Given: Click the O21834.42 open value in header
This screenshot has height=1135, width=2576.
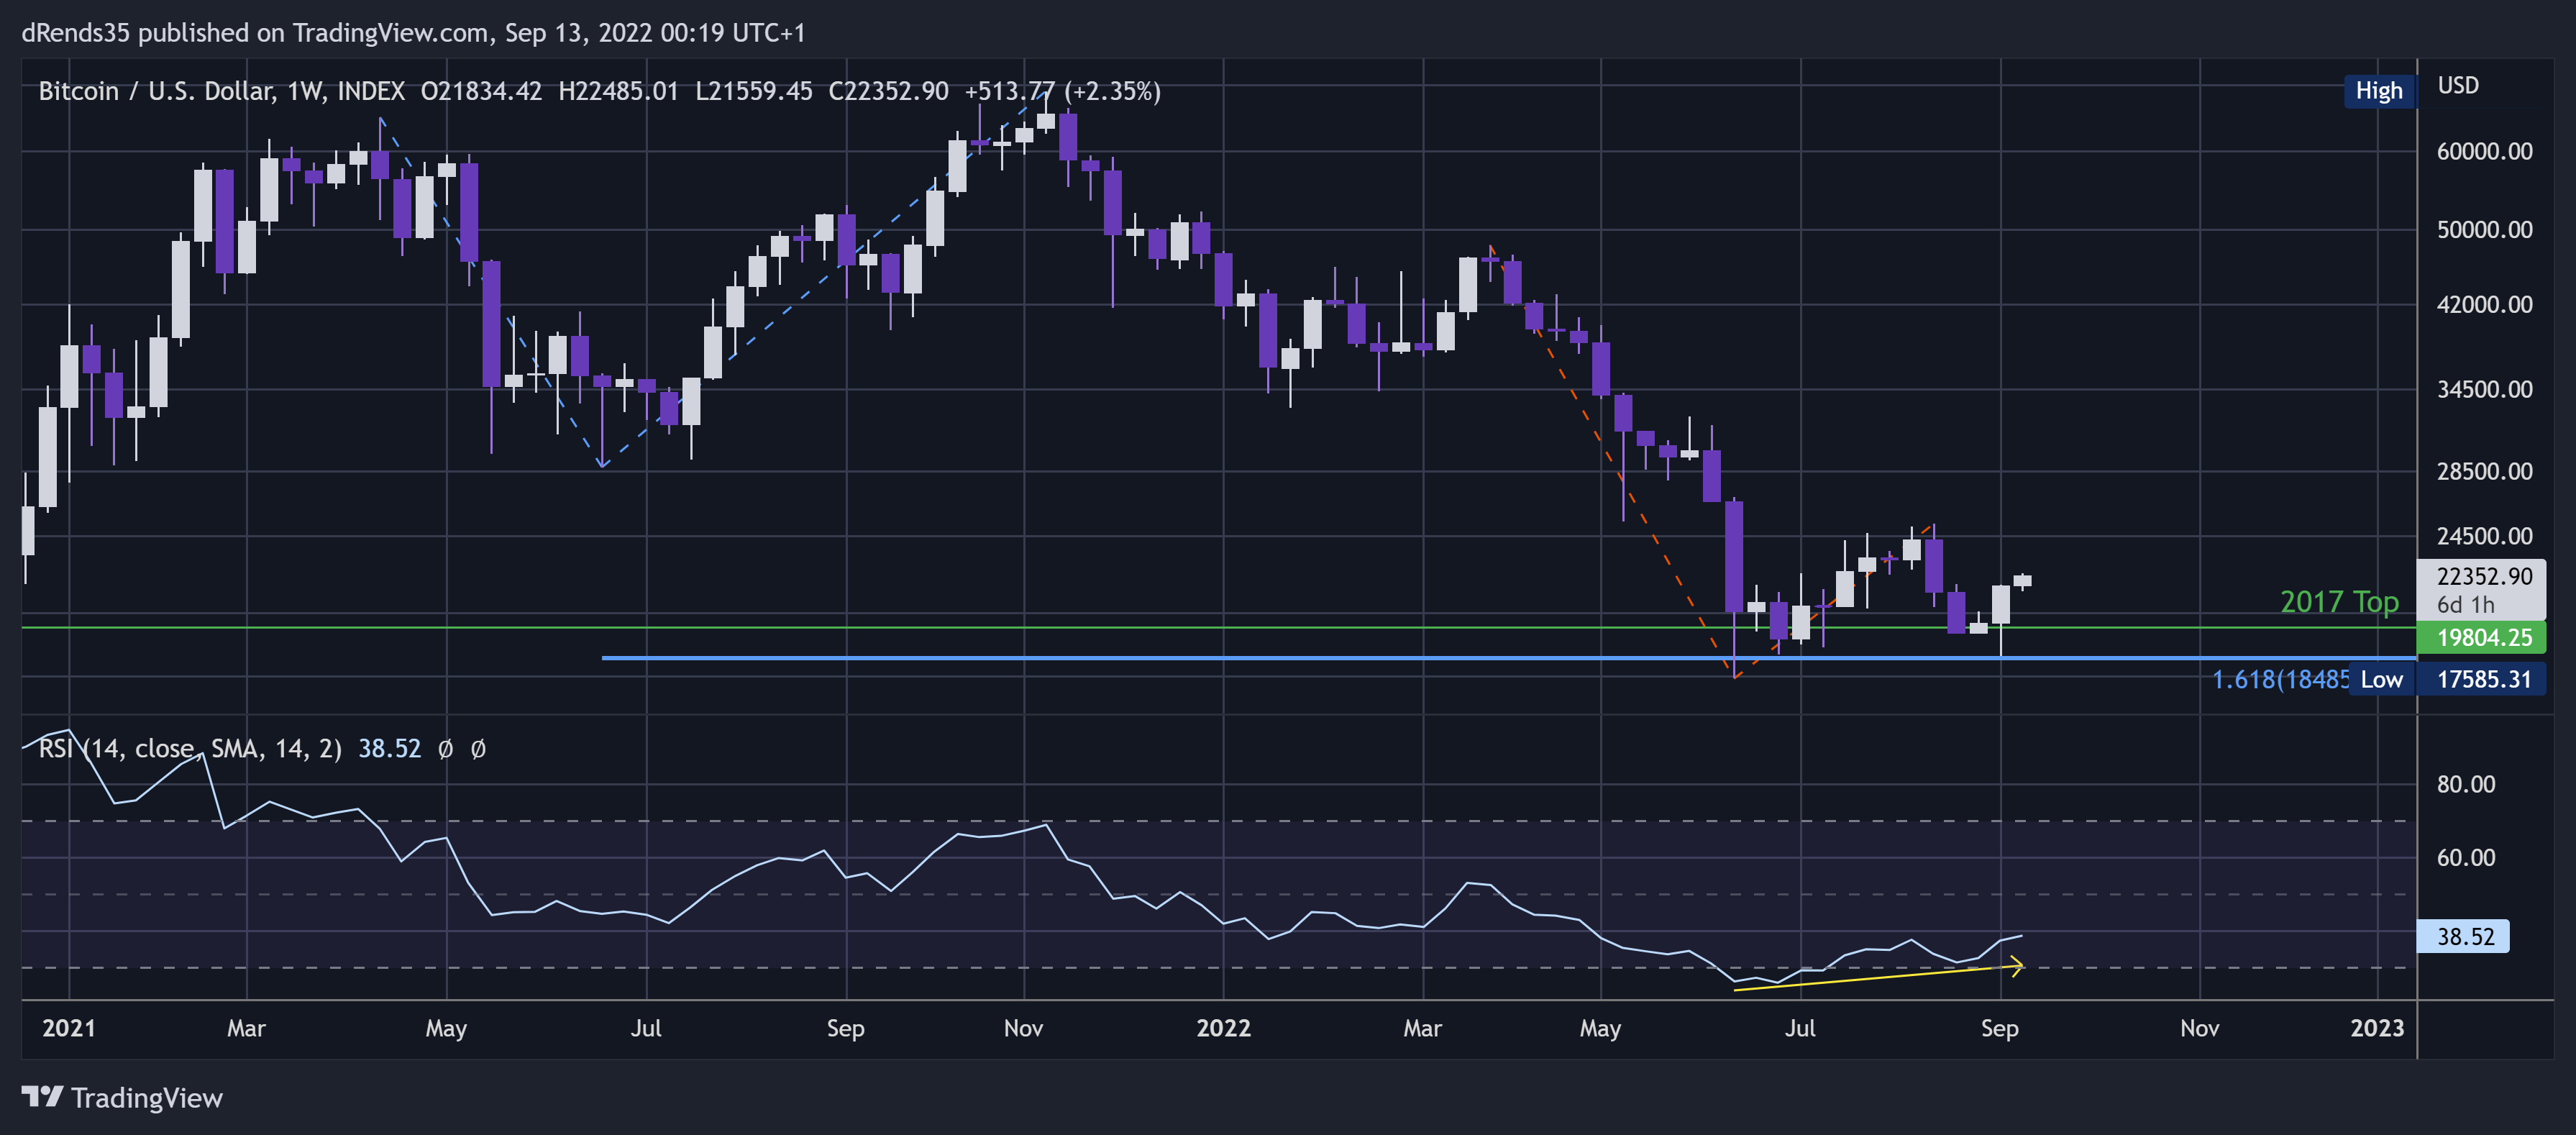Looking at the screenshot, I should [481, 91].
